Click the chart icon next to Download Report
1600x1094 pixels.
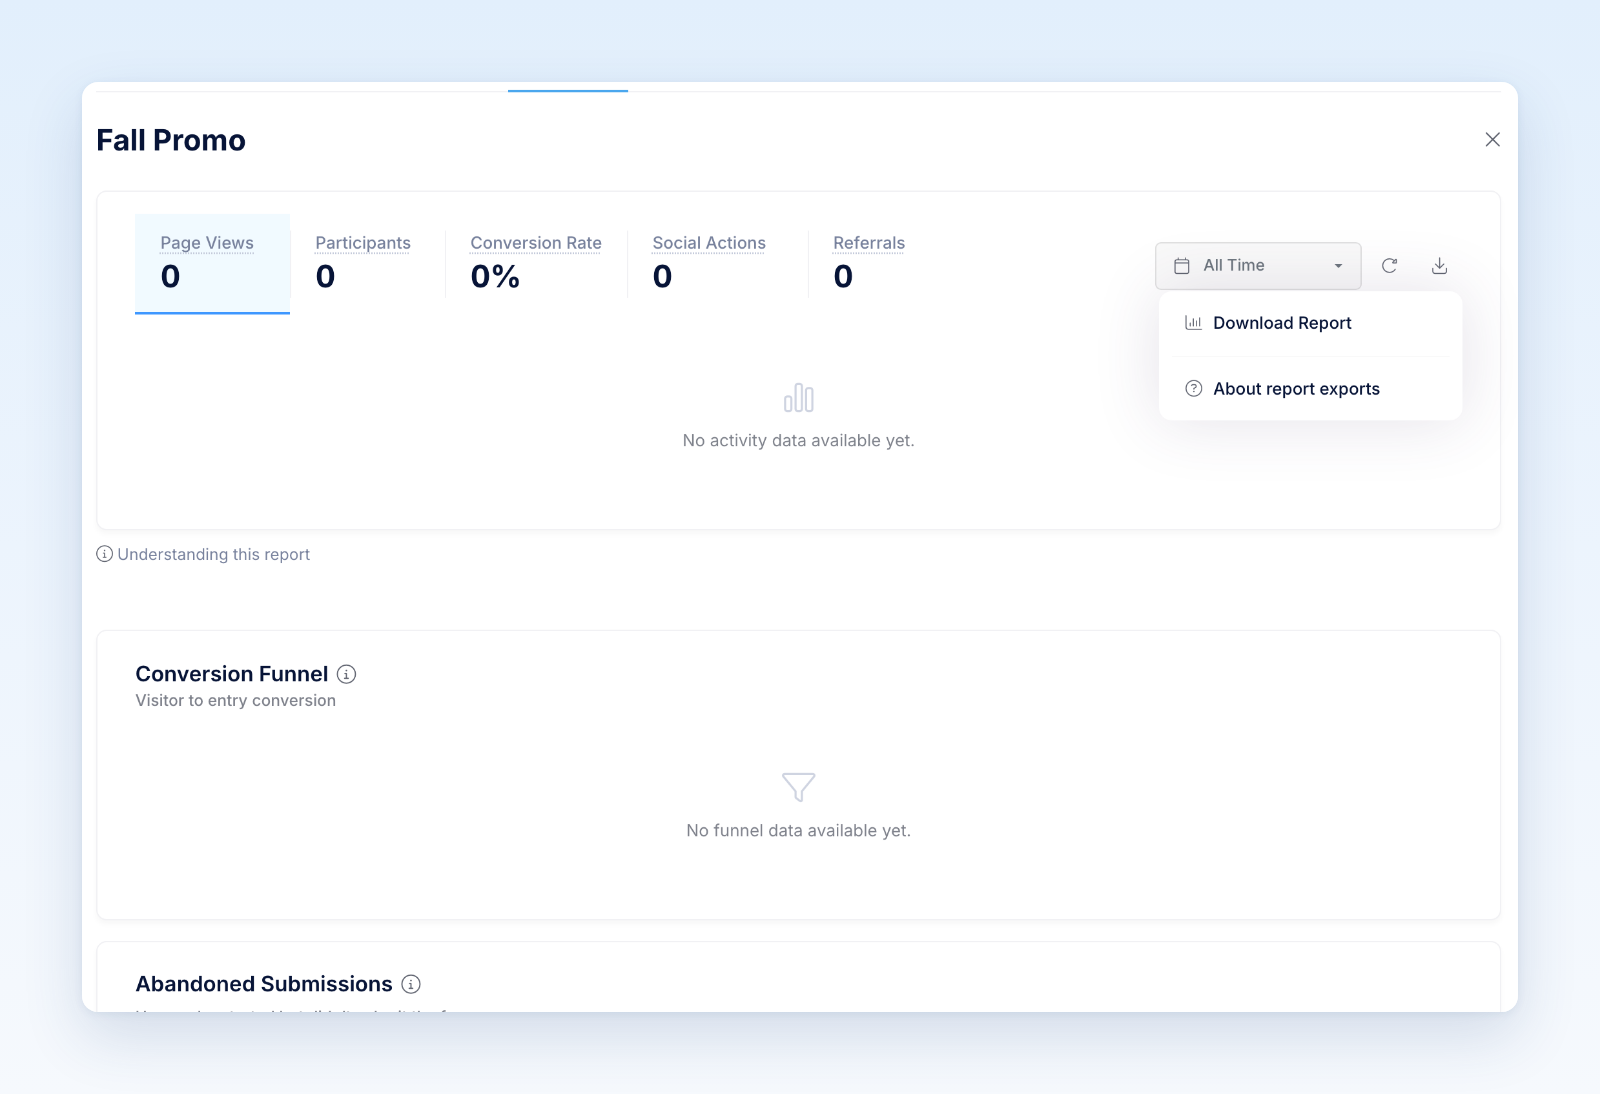coord(1193,322)
